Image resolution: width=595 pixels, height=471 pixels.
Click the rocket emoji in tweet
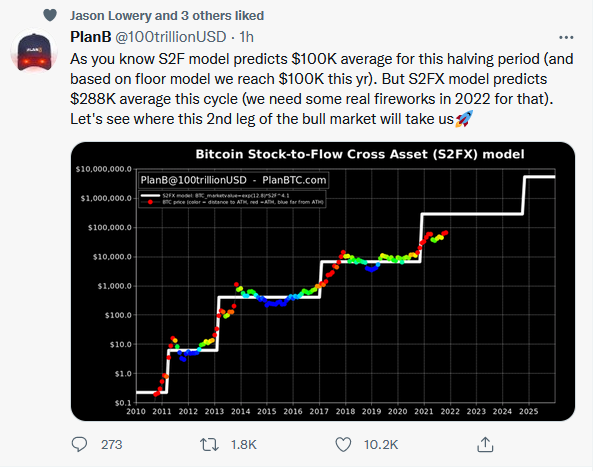(464, 119)
